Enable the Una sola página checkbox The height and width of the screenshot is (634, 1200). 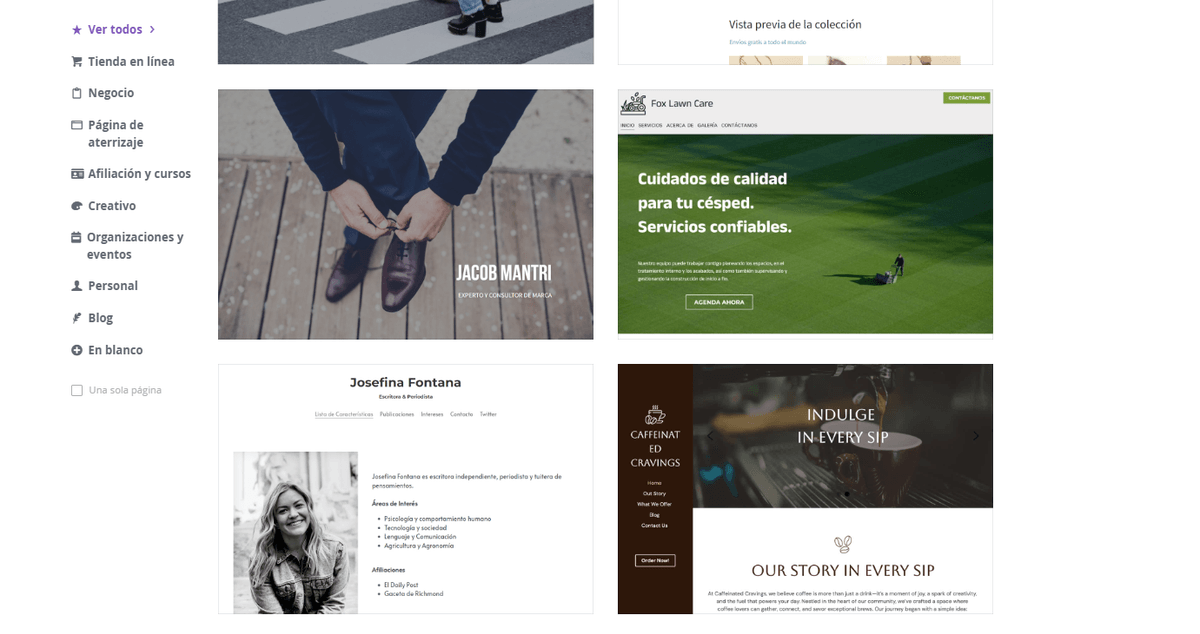click(x=77, y=391)
